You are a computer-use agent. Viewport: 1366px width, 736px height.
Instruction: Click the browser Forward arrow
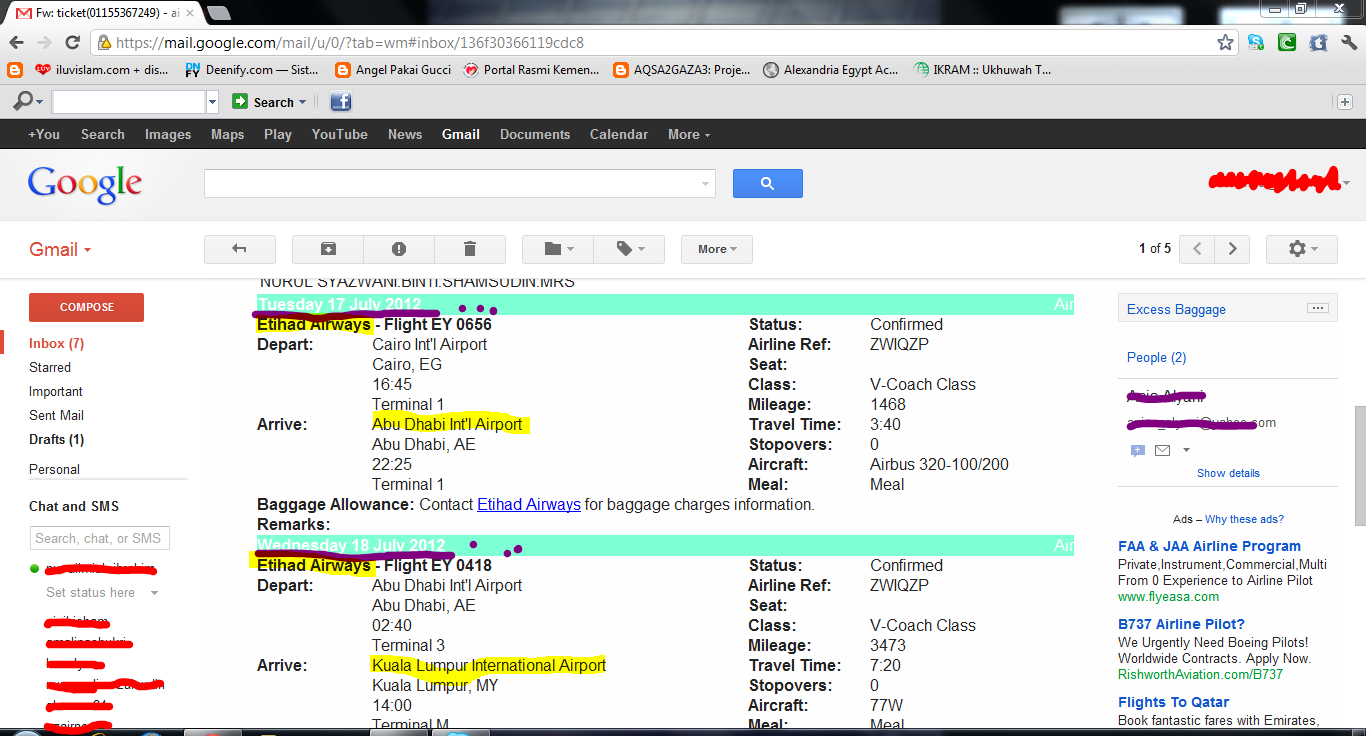[44, 43]
